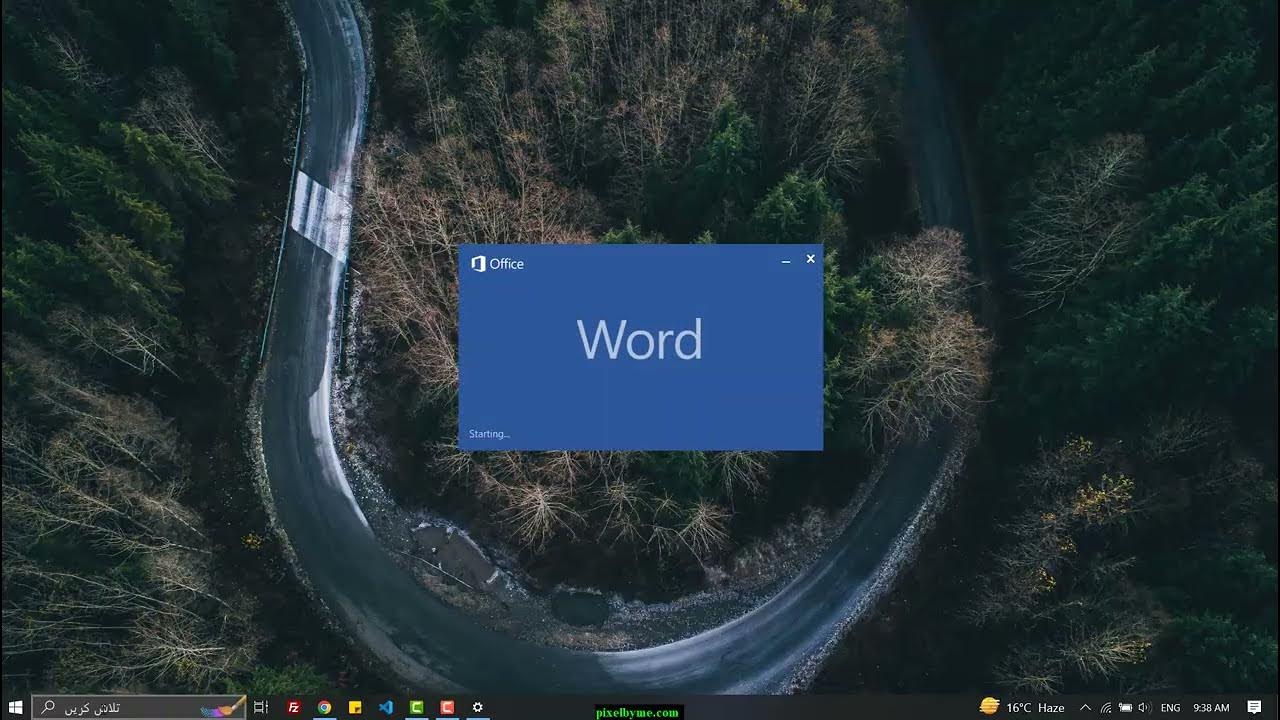Open the Windows Start menu
1280x720 pixels.
point(15,707)
